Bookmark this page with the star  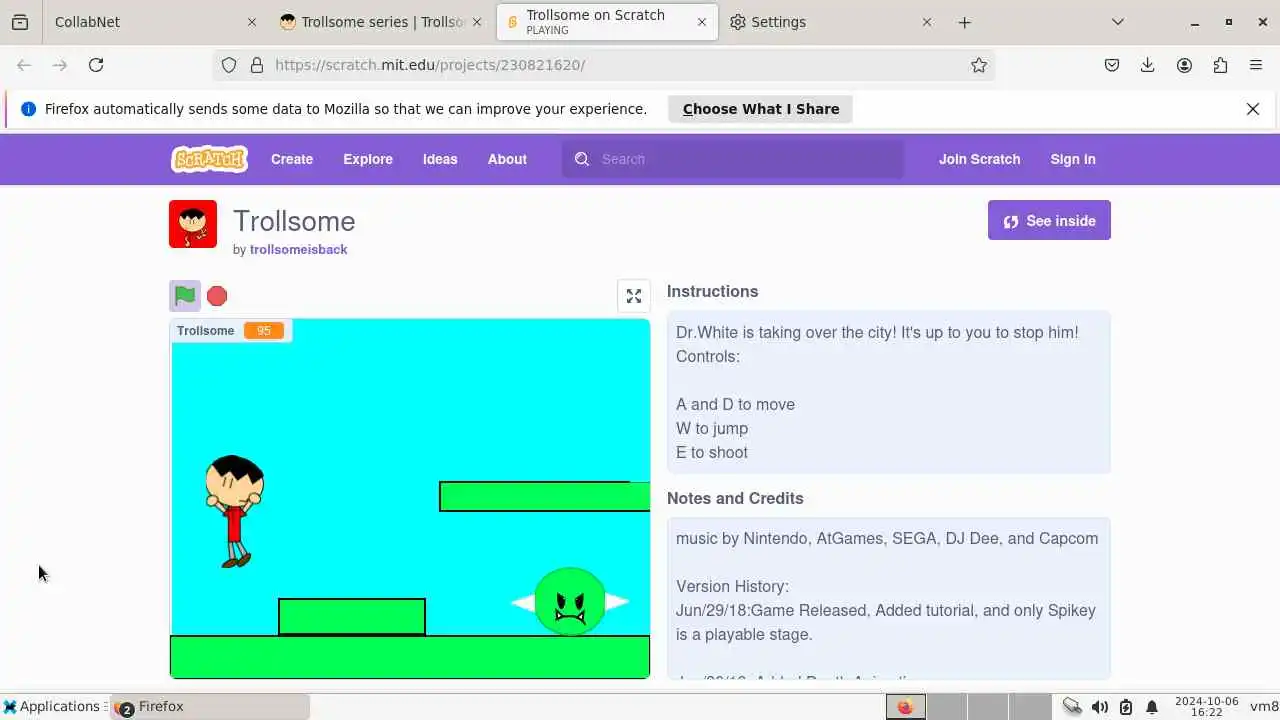pos(979,65)
